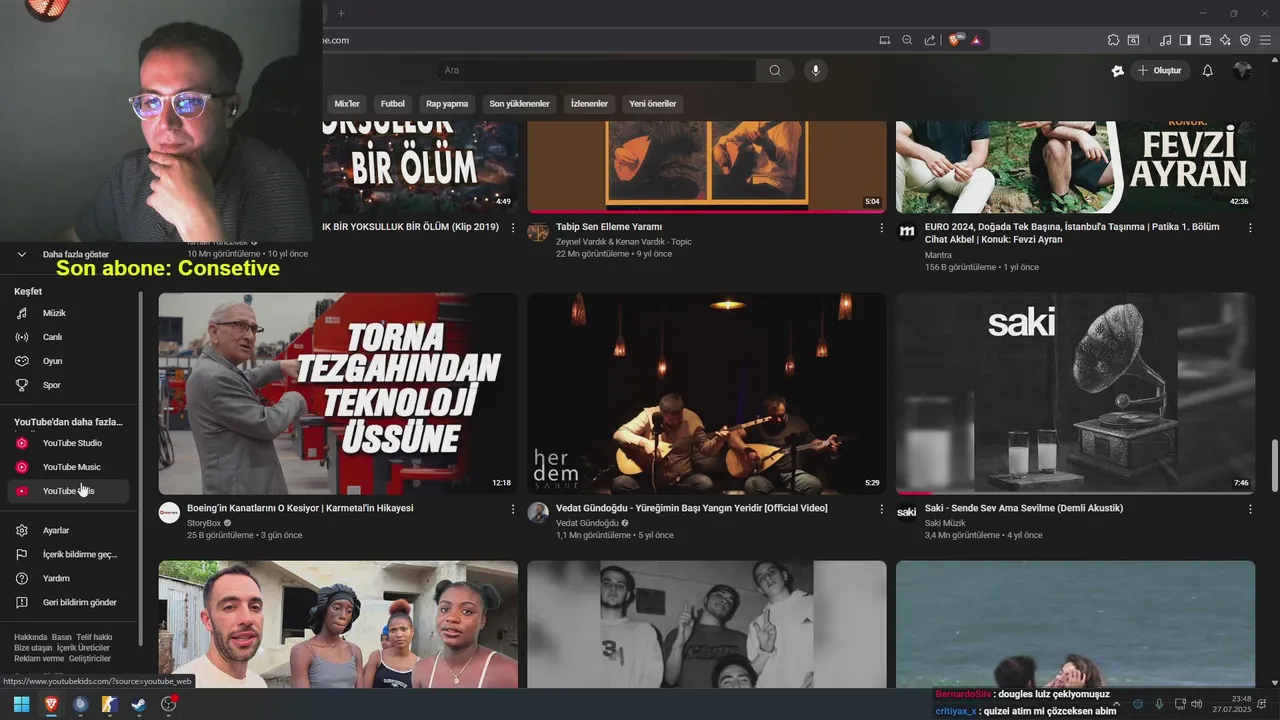This screenshot has height=720, width=1280.
Task: Open options menu for Vedat Gündoğdu video
Action: (x=881, y=509)
